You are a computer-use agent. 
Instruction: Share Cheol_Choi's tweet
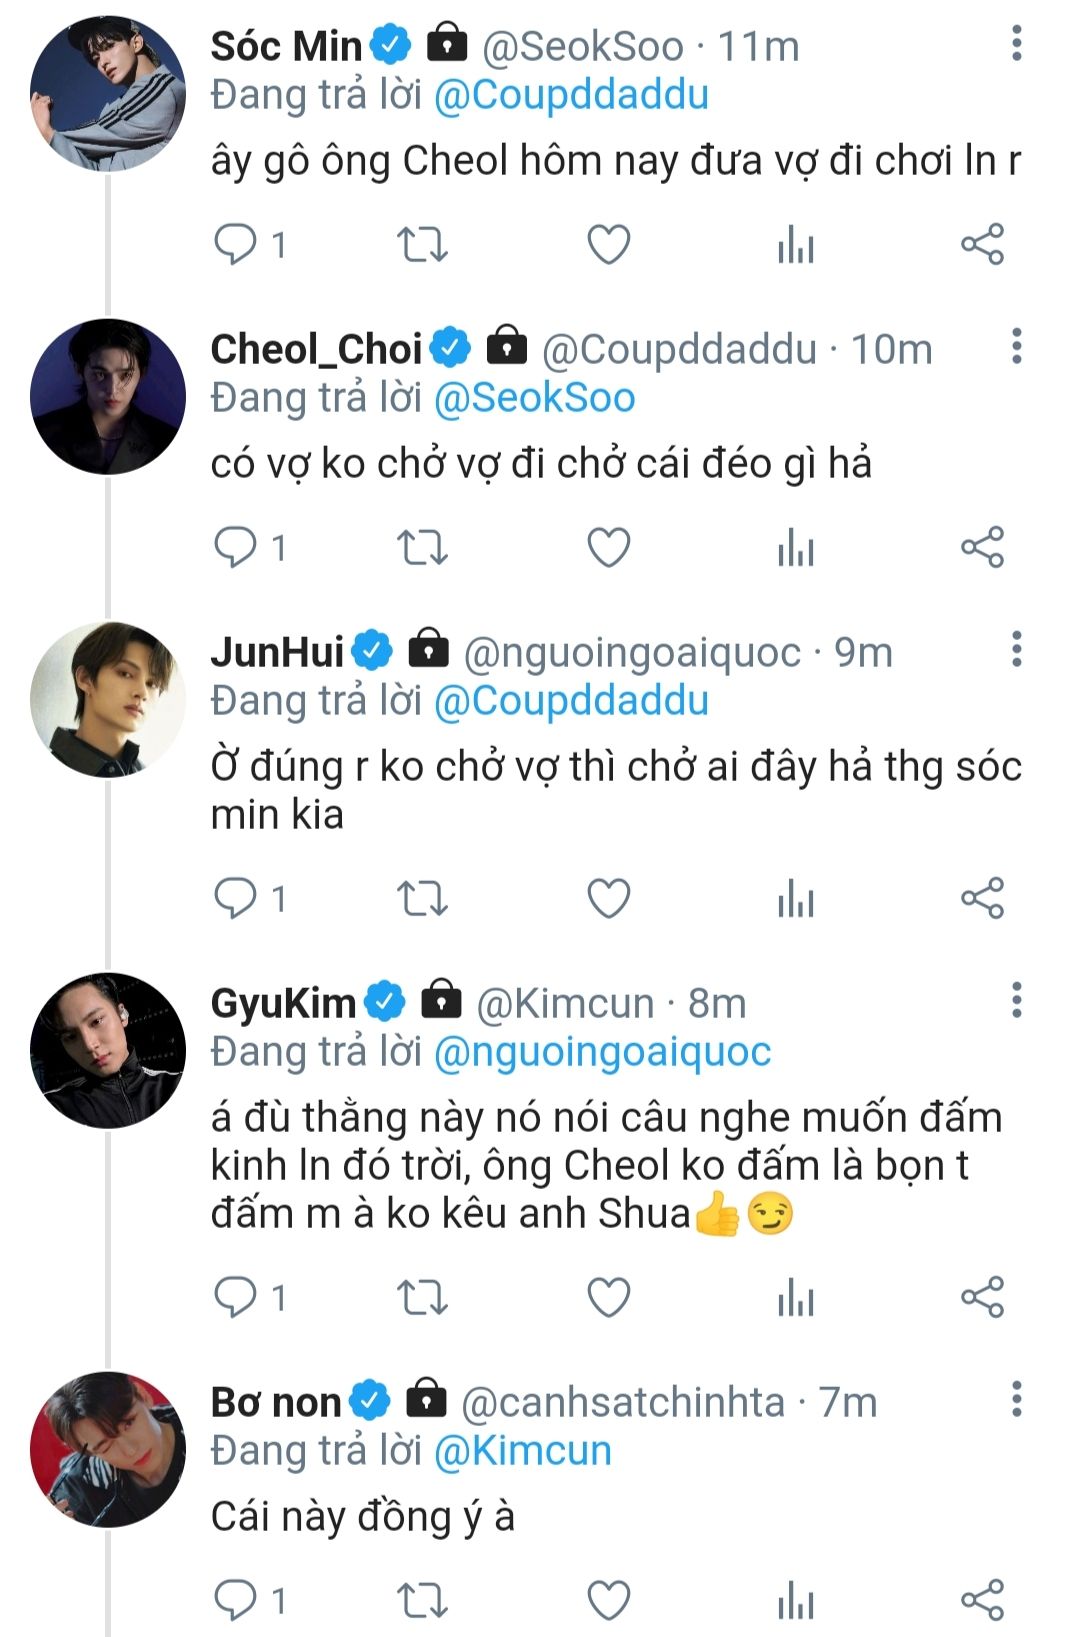click(x=982, y=547)
